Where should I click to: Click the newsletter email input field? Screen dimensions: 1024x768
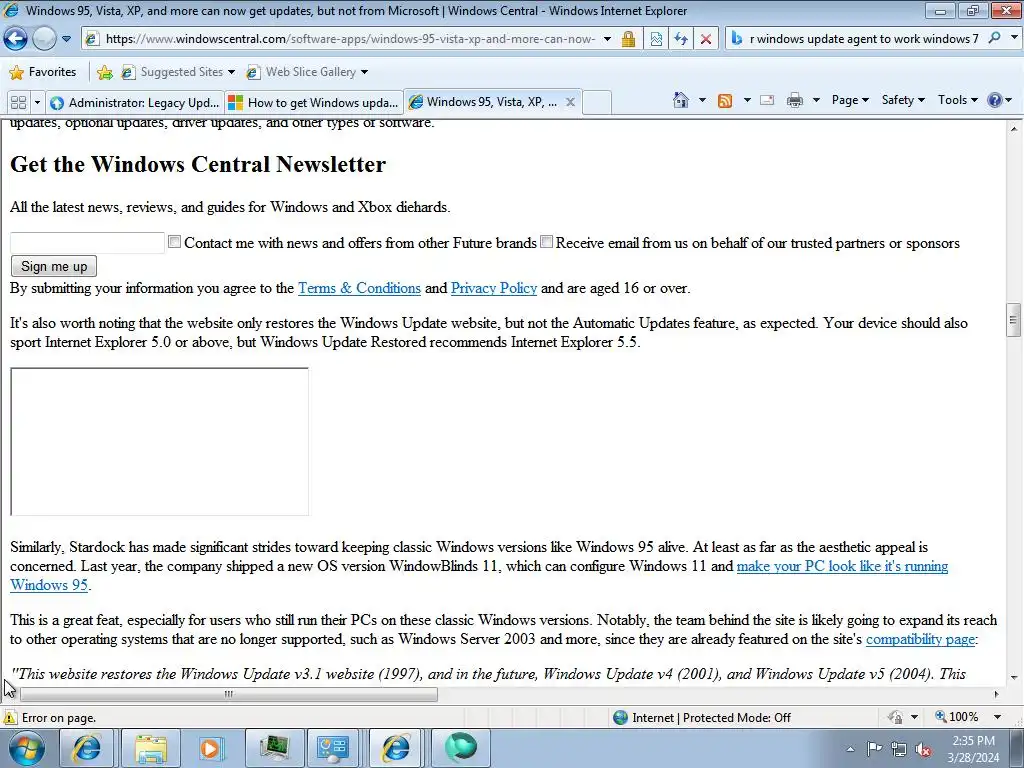pyautogui.click(x=88, y=242)
